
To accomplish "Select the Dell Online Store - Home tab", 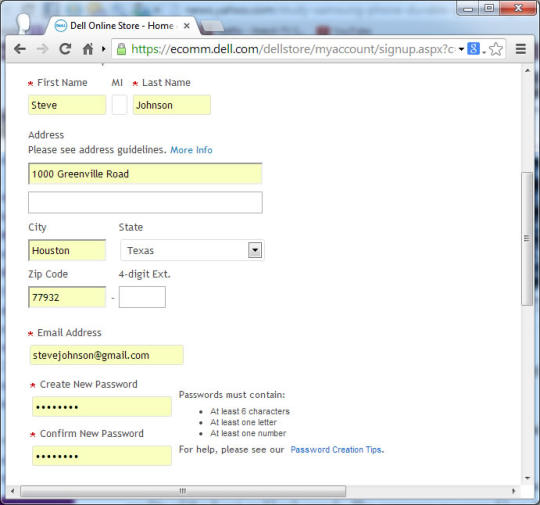I will coord(122,26).
